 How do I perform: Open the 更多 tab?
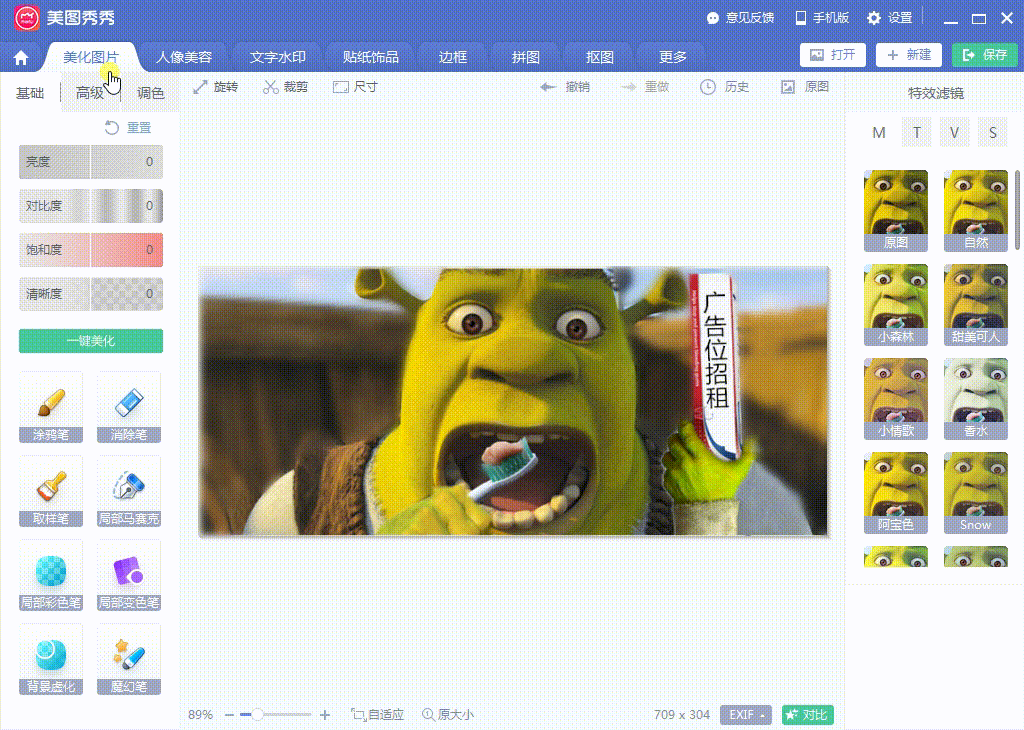click(673, 57)
